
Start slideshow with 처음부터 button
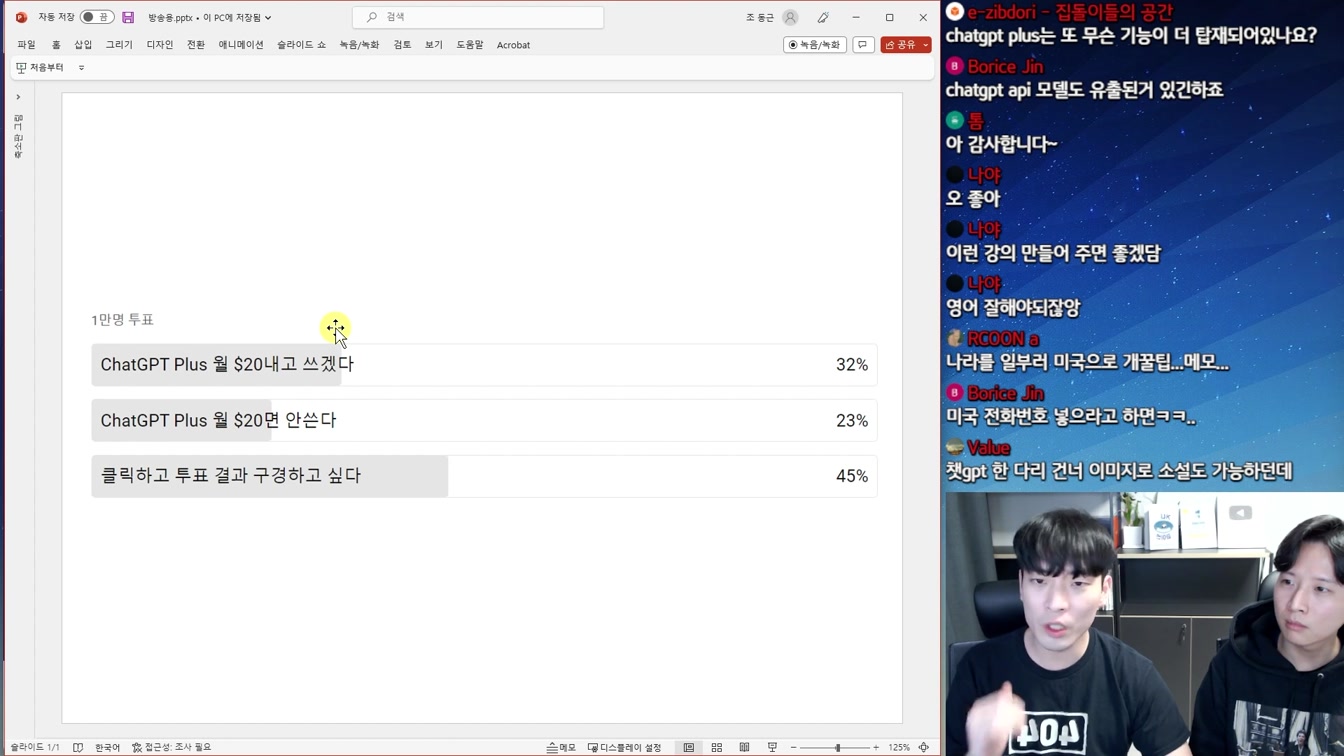(x=40, y=68)
